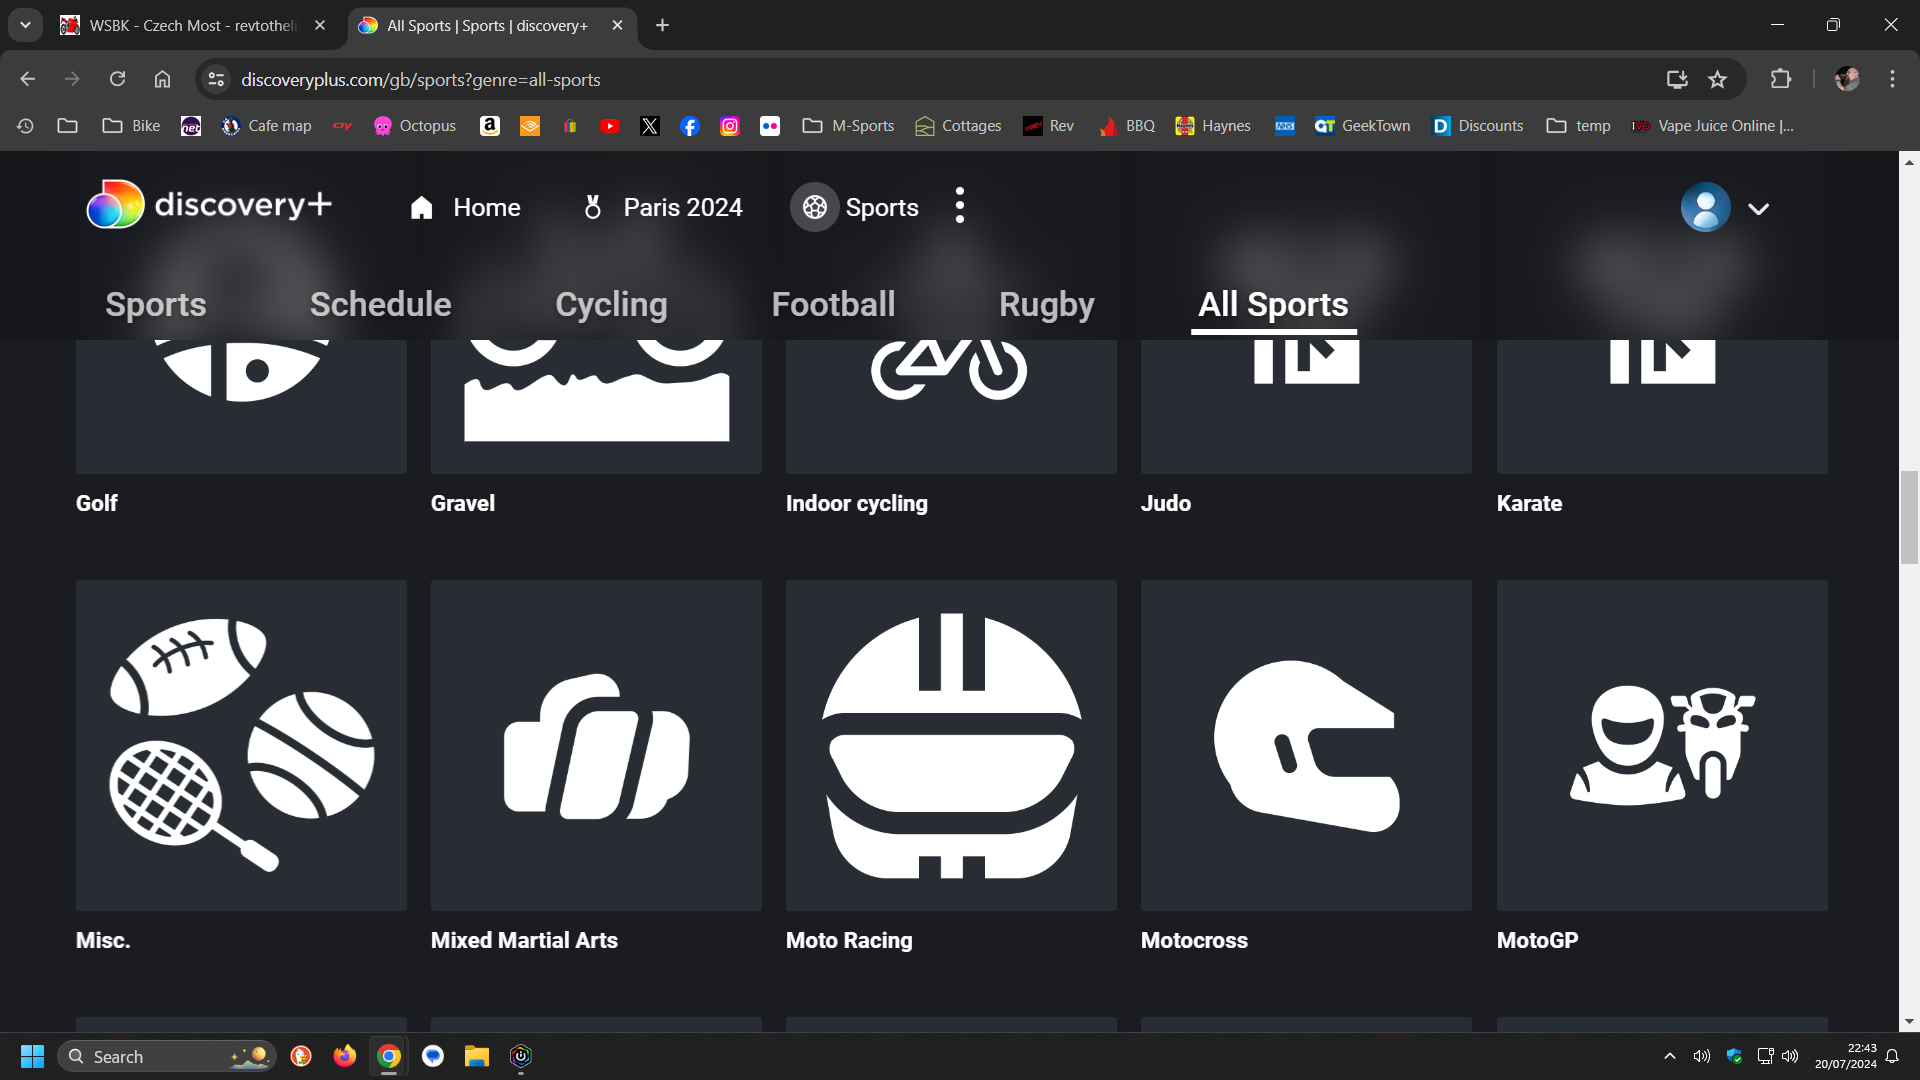Click the Mixed Martial Arts label
Image resolution: width=1920 pixels, height=1080 pixels.
tap(524, 940)
